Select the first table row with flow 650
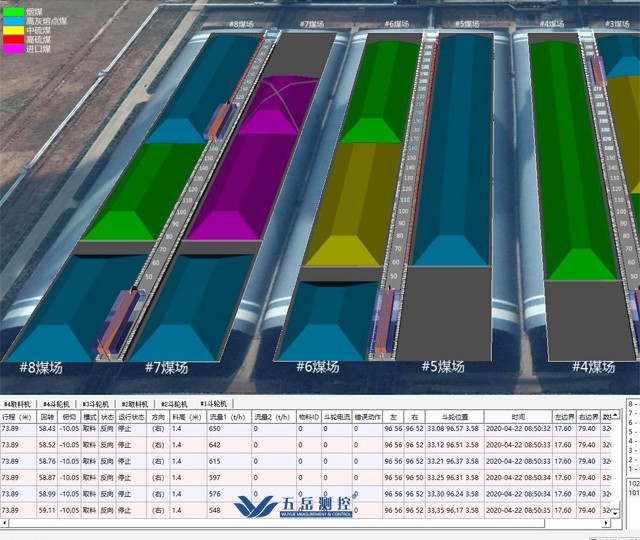 [300, 429]
